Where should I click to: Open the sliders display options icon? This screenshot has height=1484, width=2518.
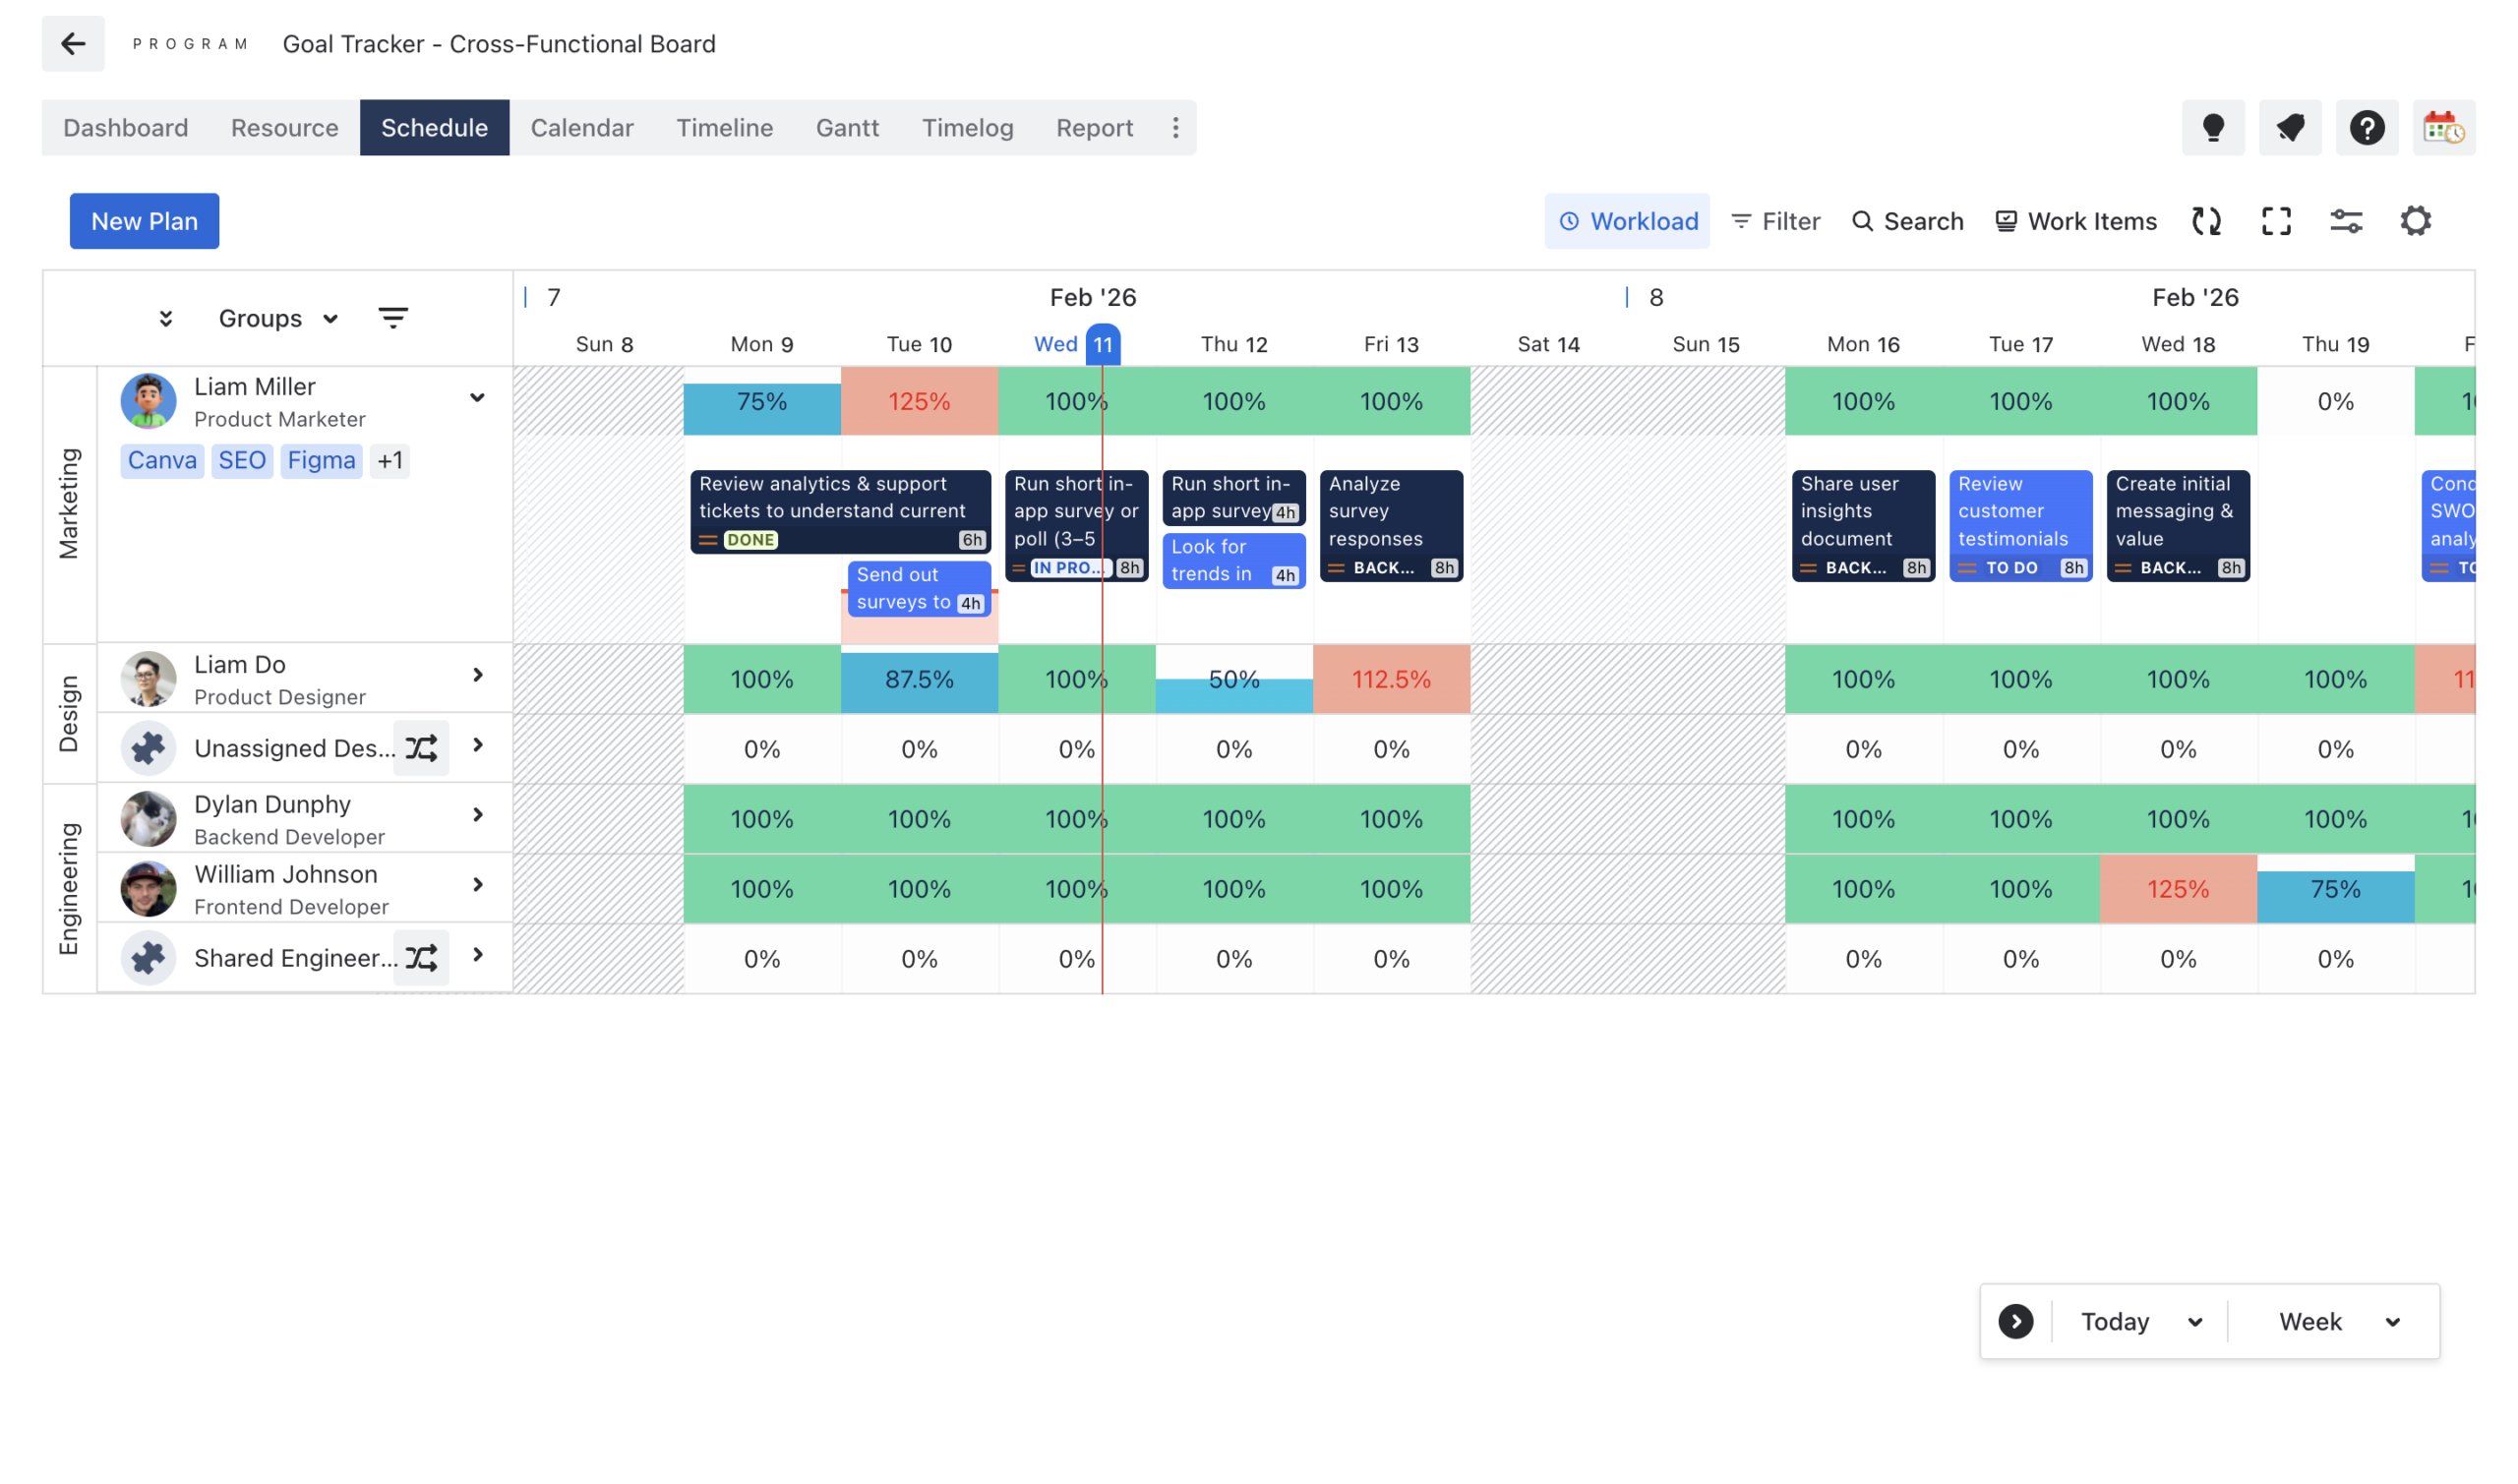click(x=2345, y=221)
